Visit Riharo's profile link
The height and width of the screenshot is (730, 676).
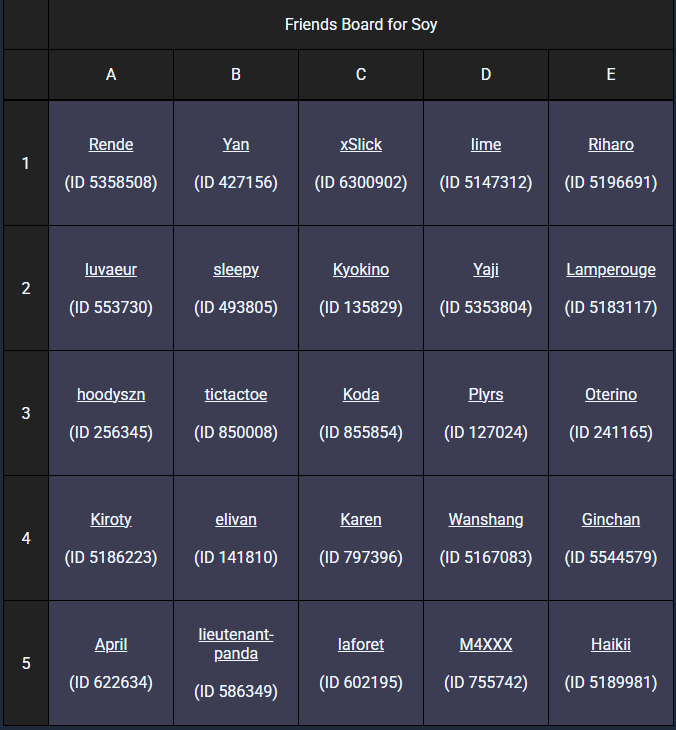point(611,145)
